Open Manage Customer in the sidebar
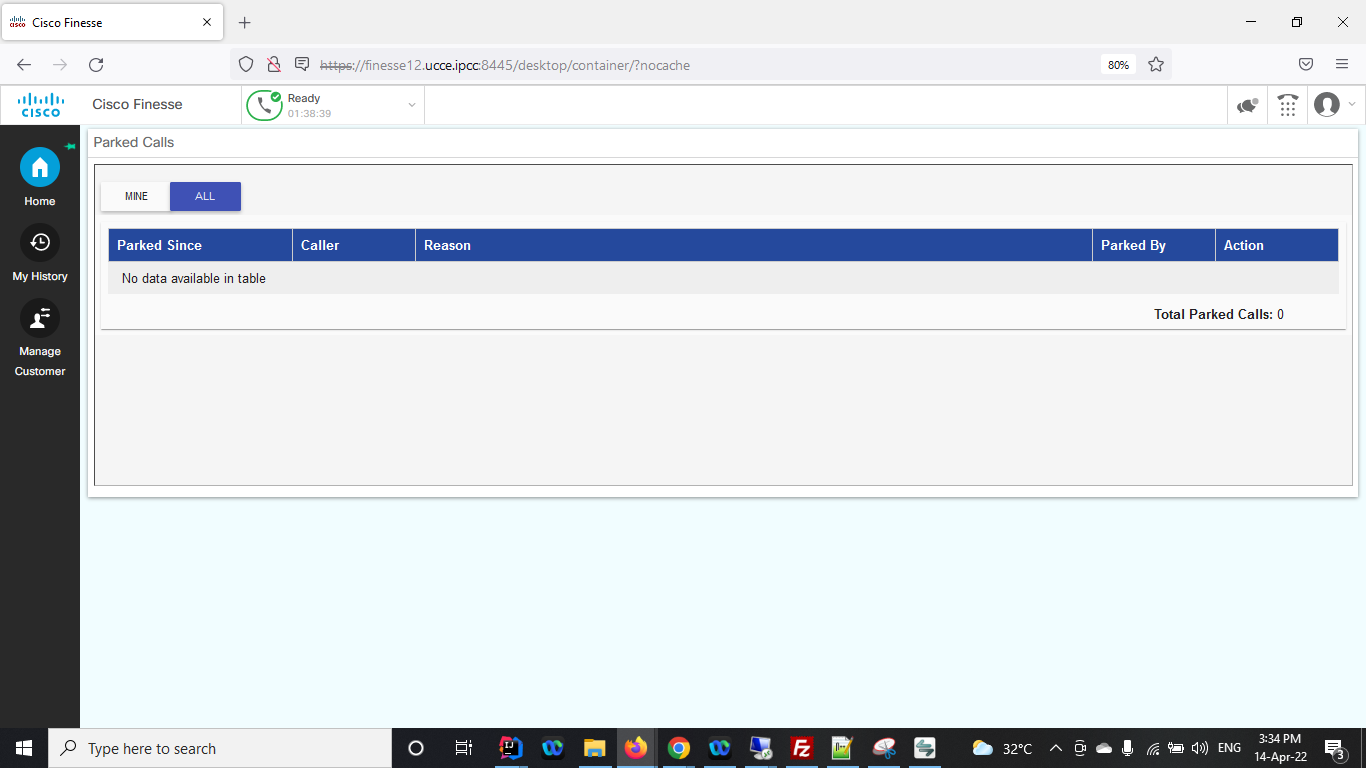Image resolution: width=1366 pixels, height=768 pixels. pyautogui.click(x=40, y=318)
